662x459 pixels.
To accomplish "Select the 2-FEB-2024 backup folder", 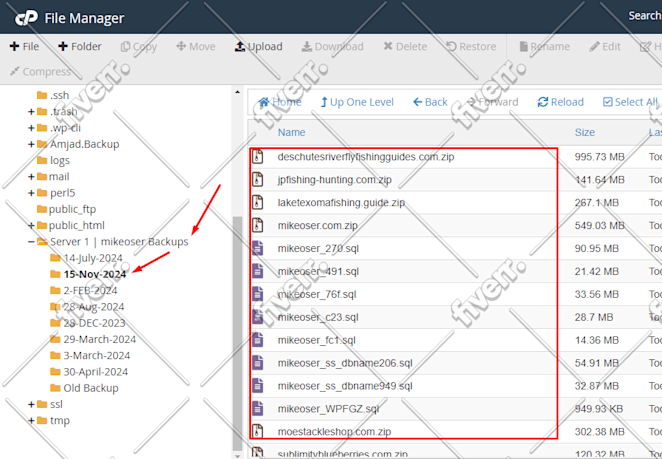I will pos(84,291).
